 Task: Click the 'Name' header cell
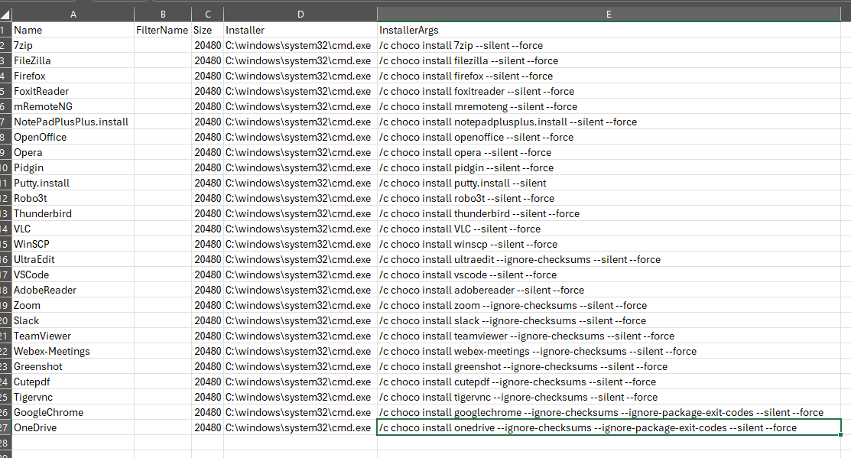[x=73, y=30]
